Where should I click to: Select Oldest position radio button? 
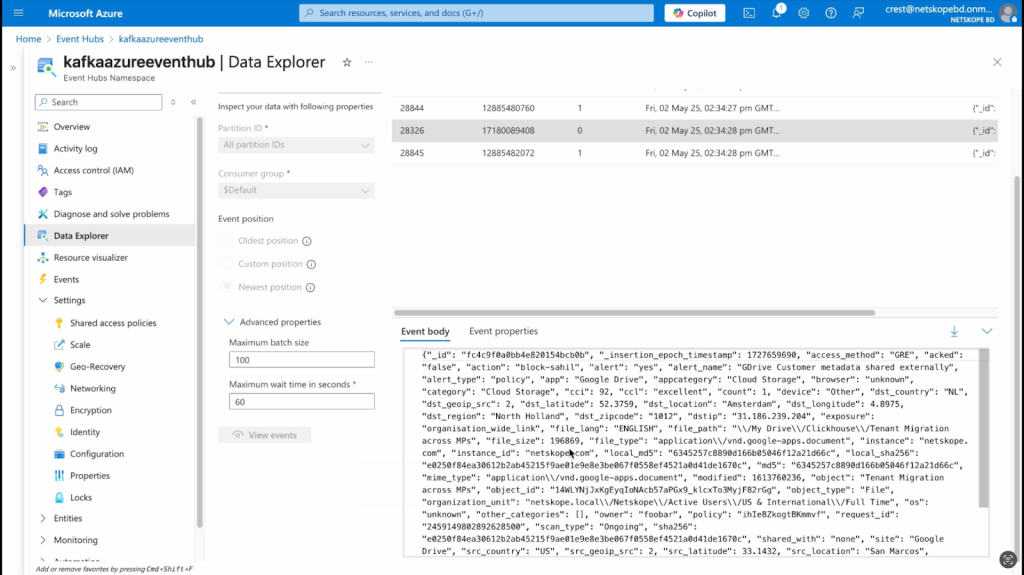coord(227,240)
